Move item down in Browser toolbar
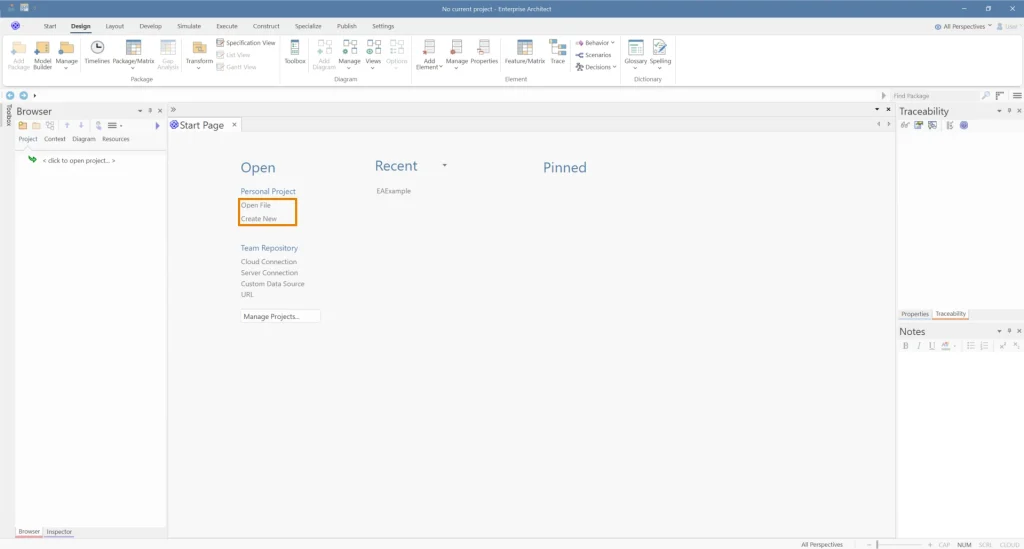The image size is (1024, 549). [81, 125]
